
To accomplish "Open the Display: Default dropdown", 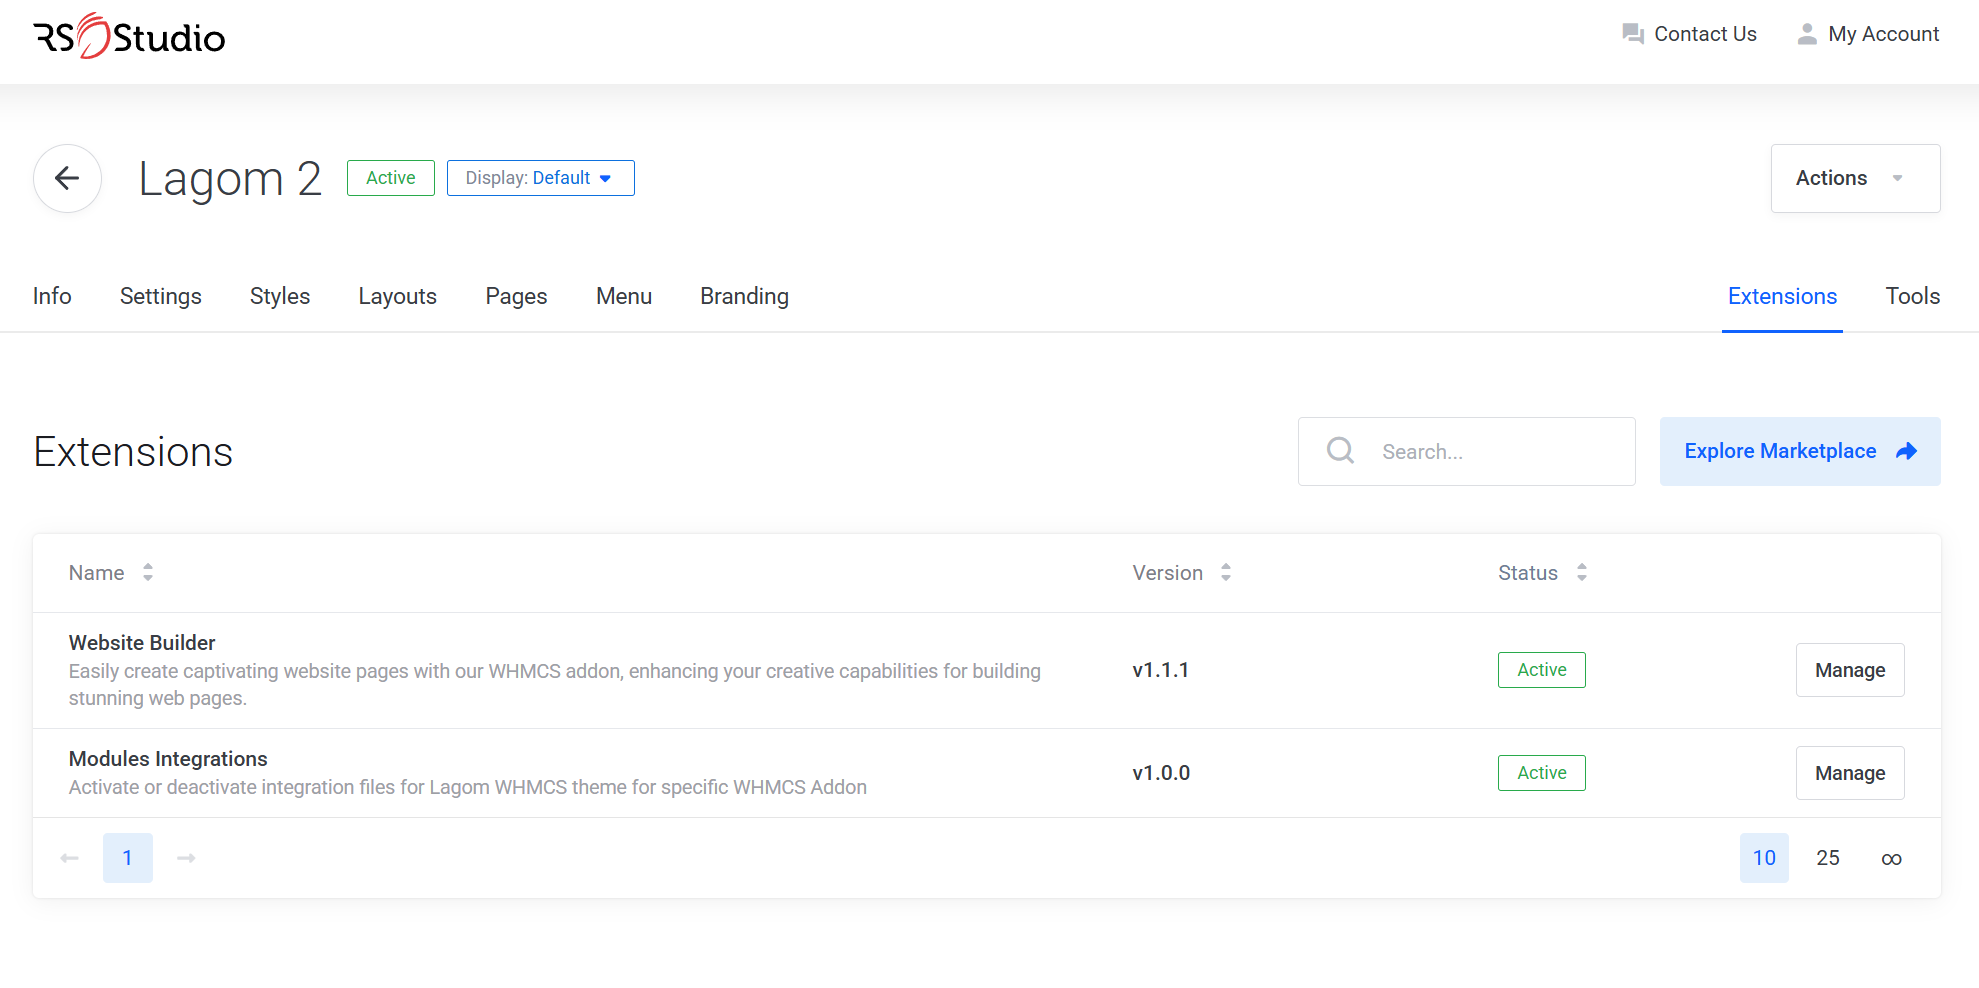I will (x=540, y=178).
